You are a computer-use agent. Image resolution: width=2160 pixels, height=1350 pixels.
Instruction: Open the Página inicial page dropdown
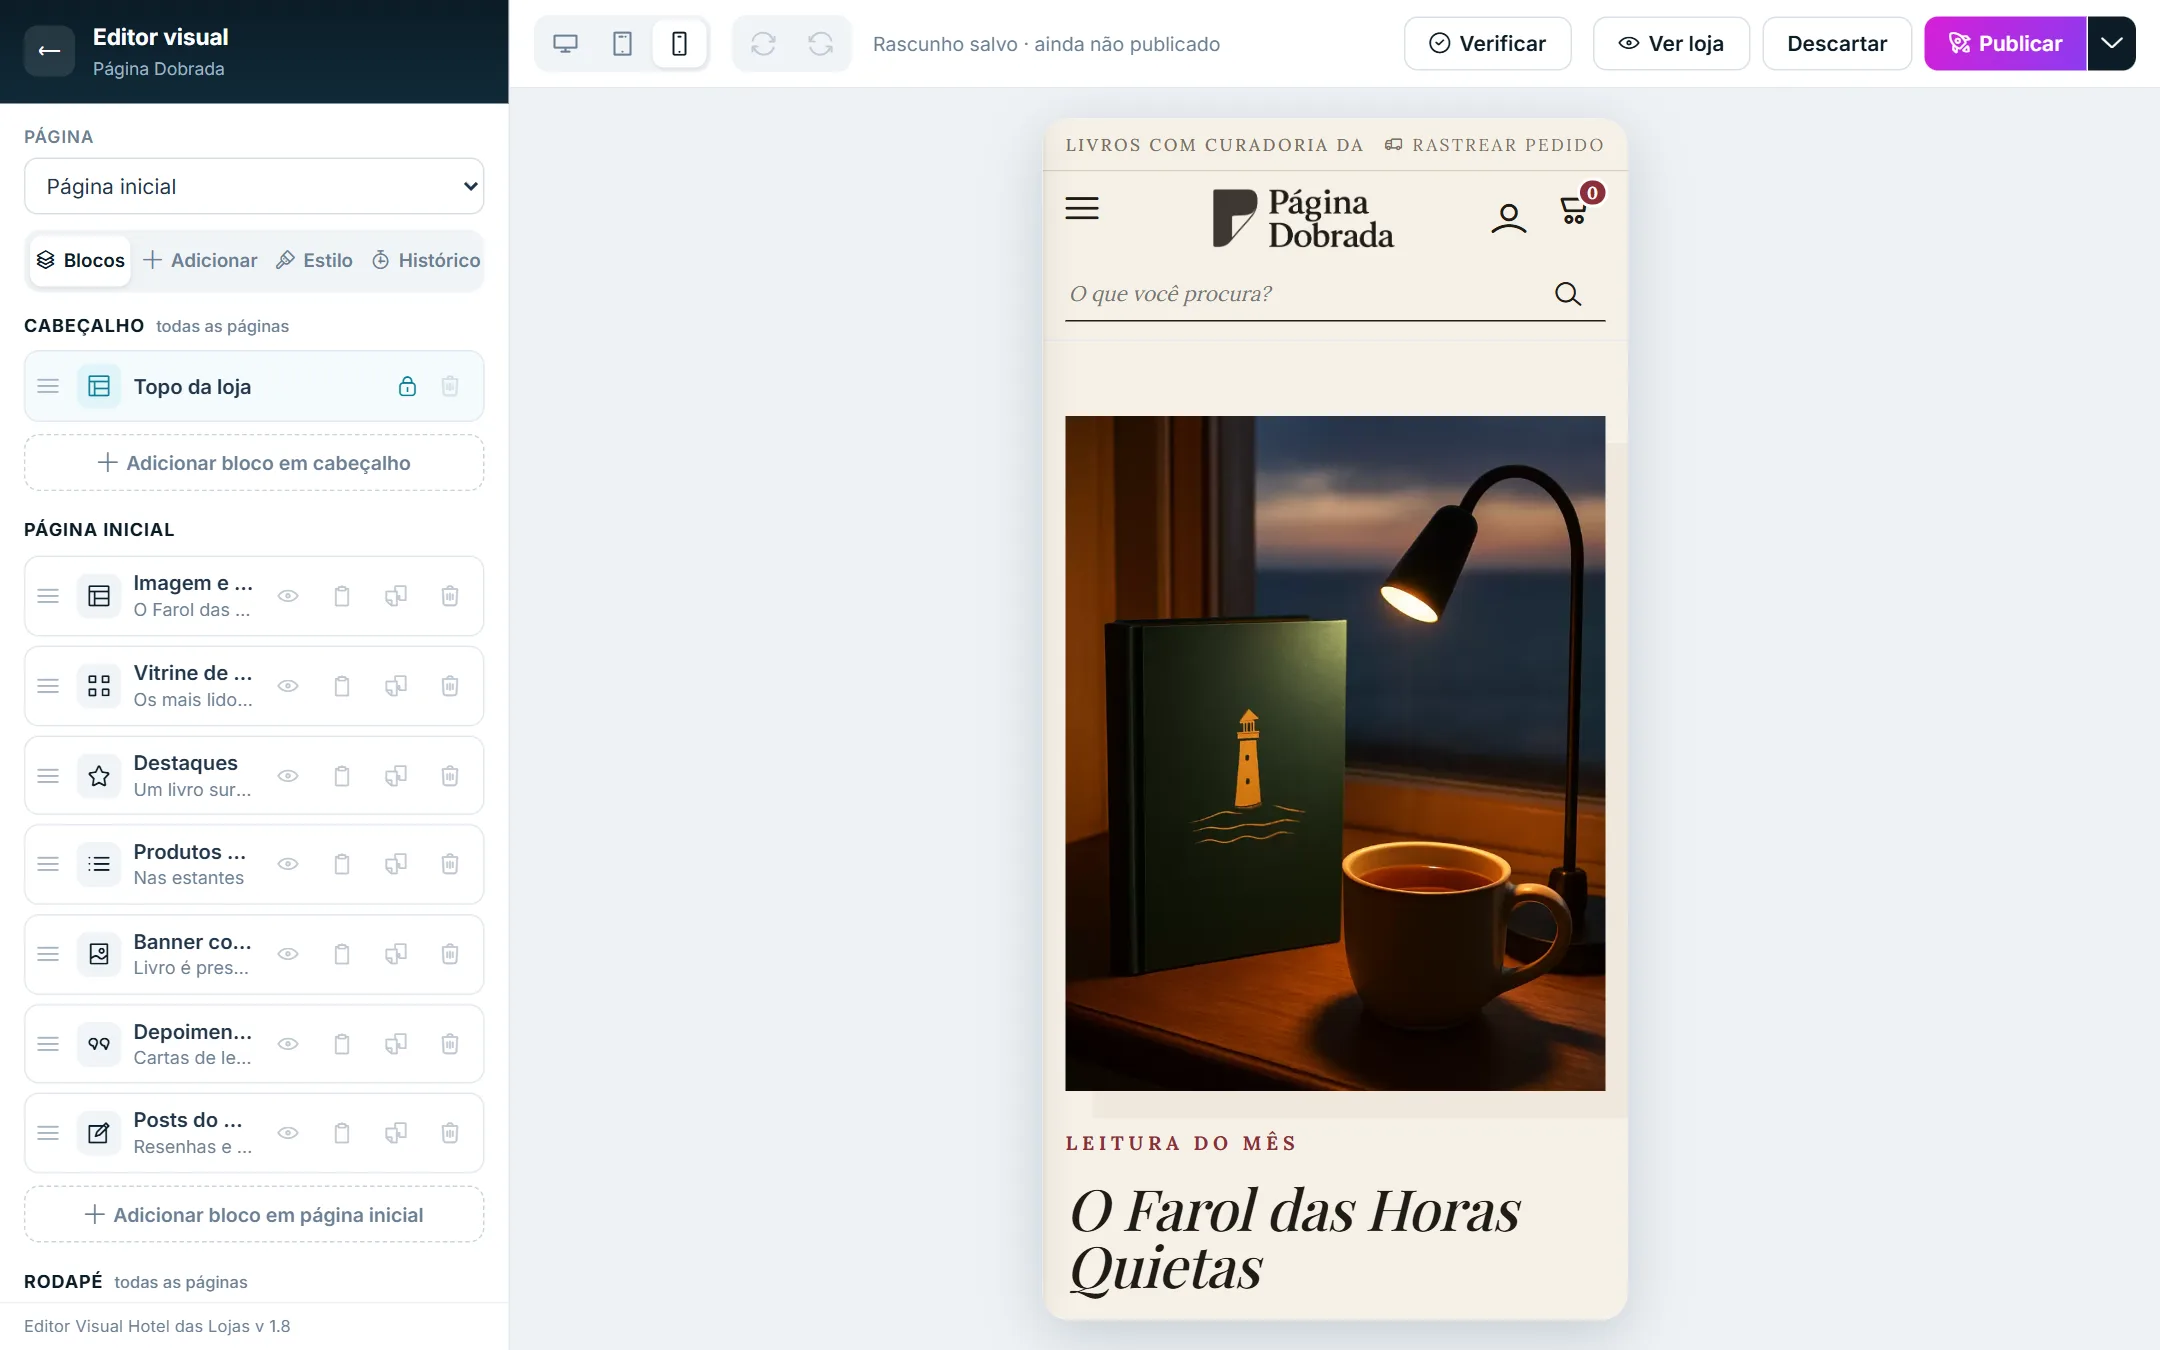[254, 186]
